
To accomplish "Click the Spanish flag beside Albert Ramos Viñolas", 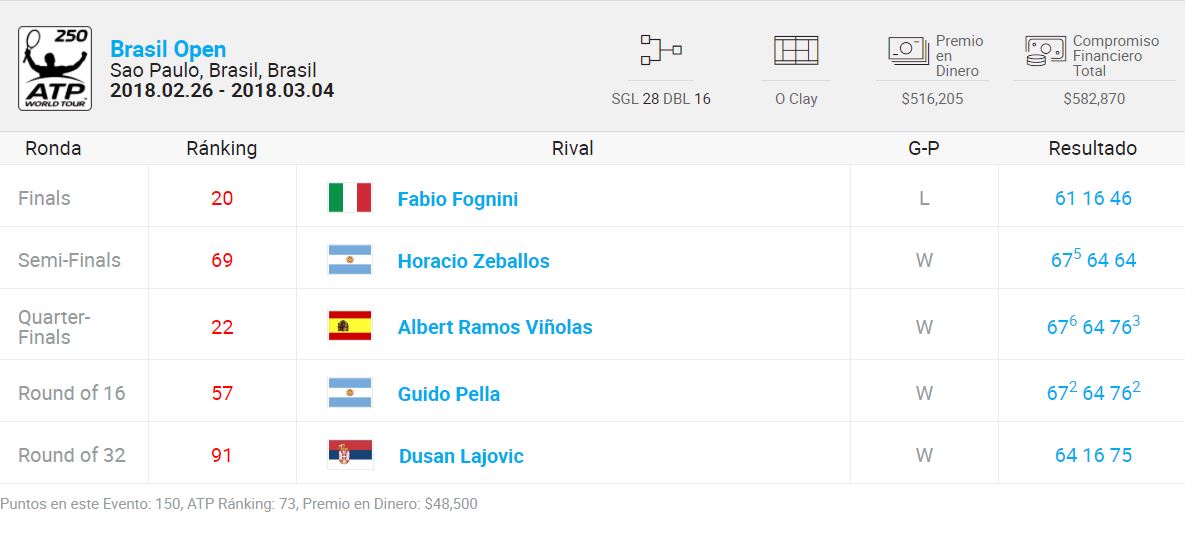I will click(x=350, y=326).
